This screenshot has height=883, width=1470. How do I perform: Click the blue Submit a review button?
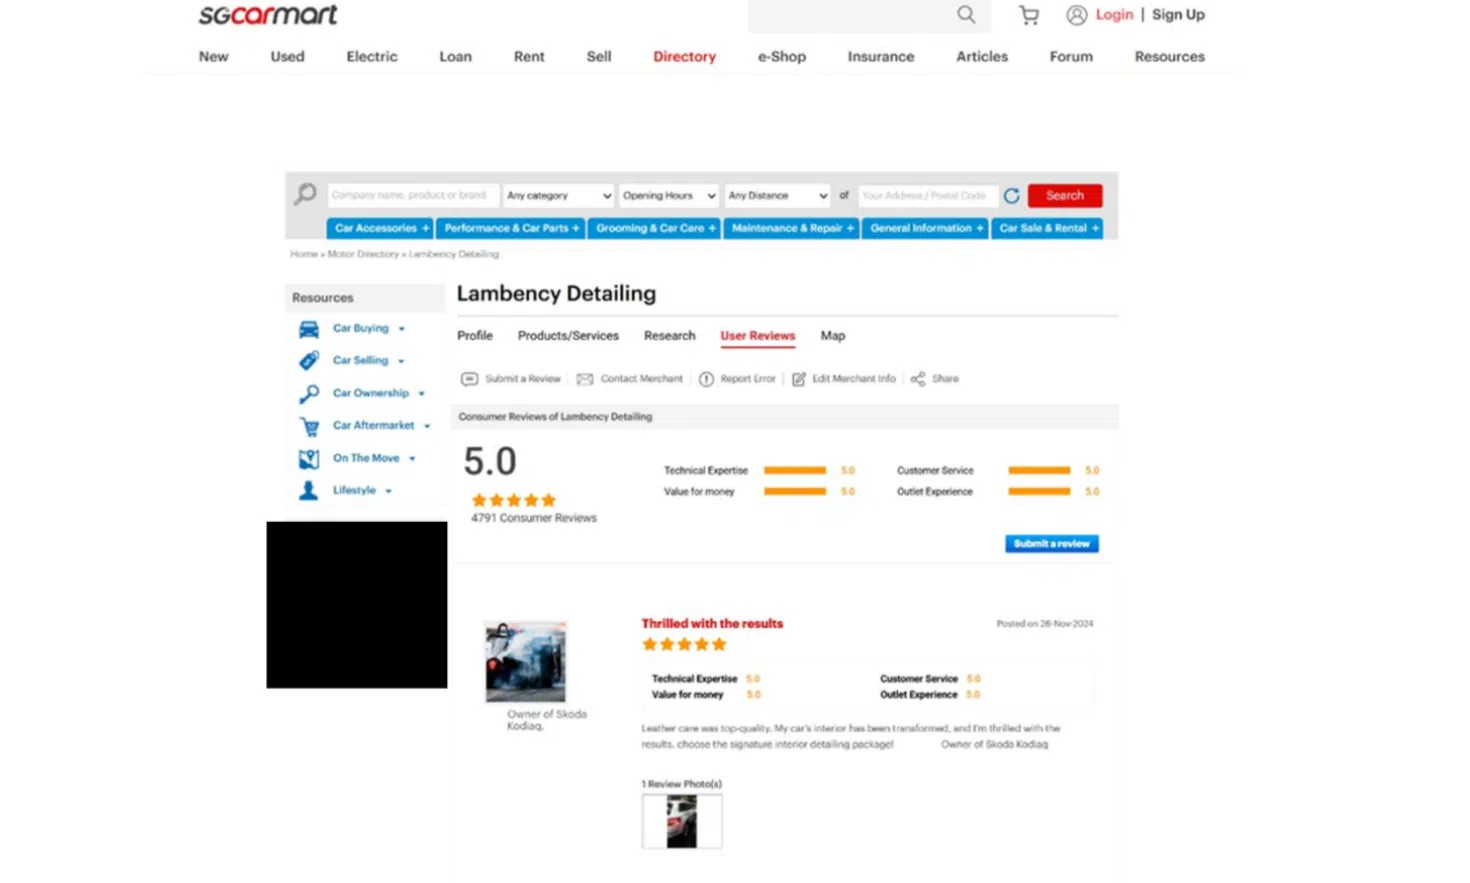(x=1051, y=544)
